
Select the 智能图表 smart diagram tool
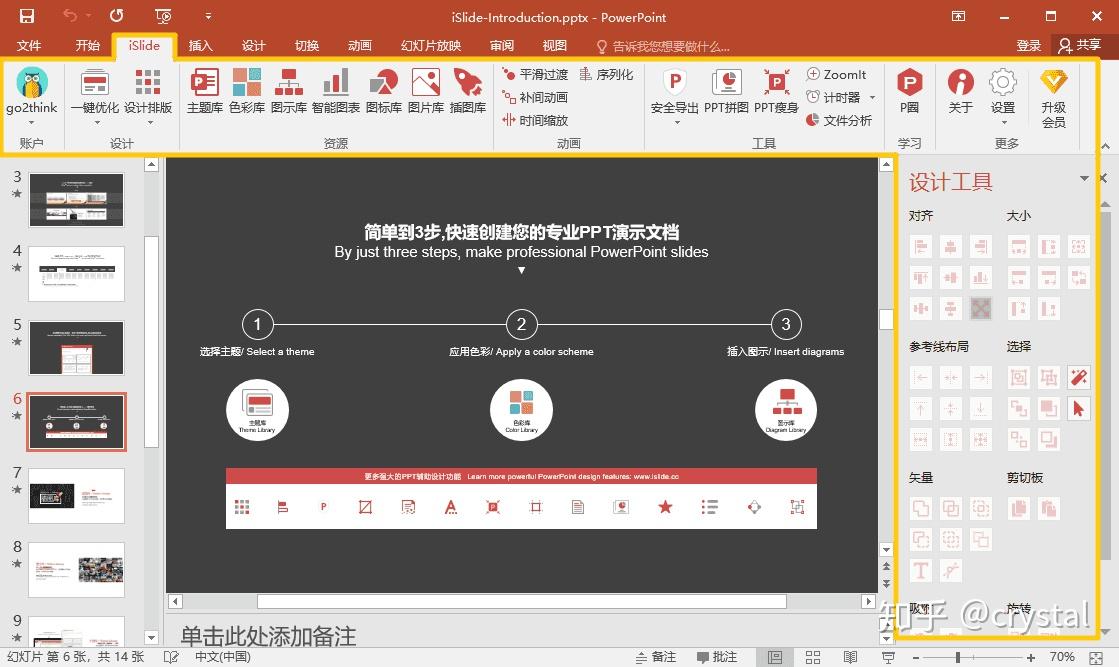[336, 95]
